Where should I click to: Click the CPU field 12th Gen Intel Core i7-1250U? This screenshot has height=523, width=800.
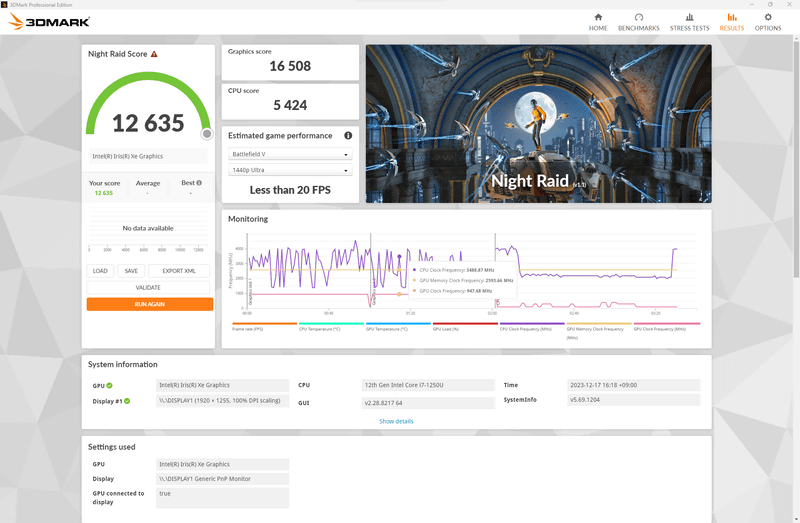tap(428, 385)
